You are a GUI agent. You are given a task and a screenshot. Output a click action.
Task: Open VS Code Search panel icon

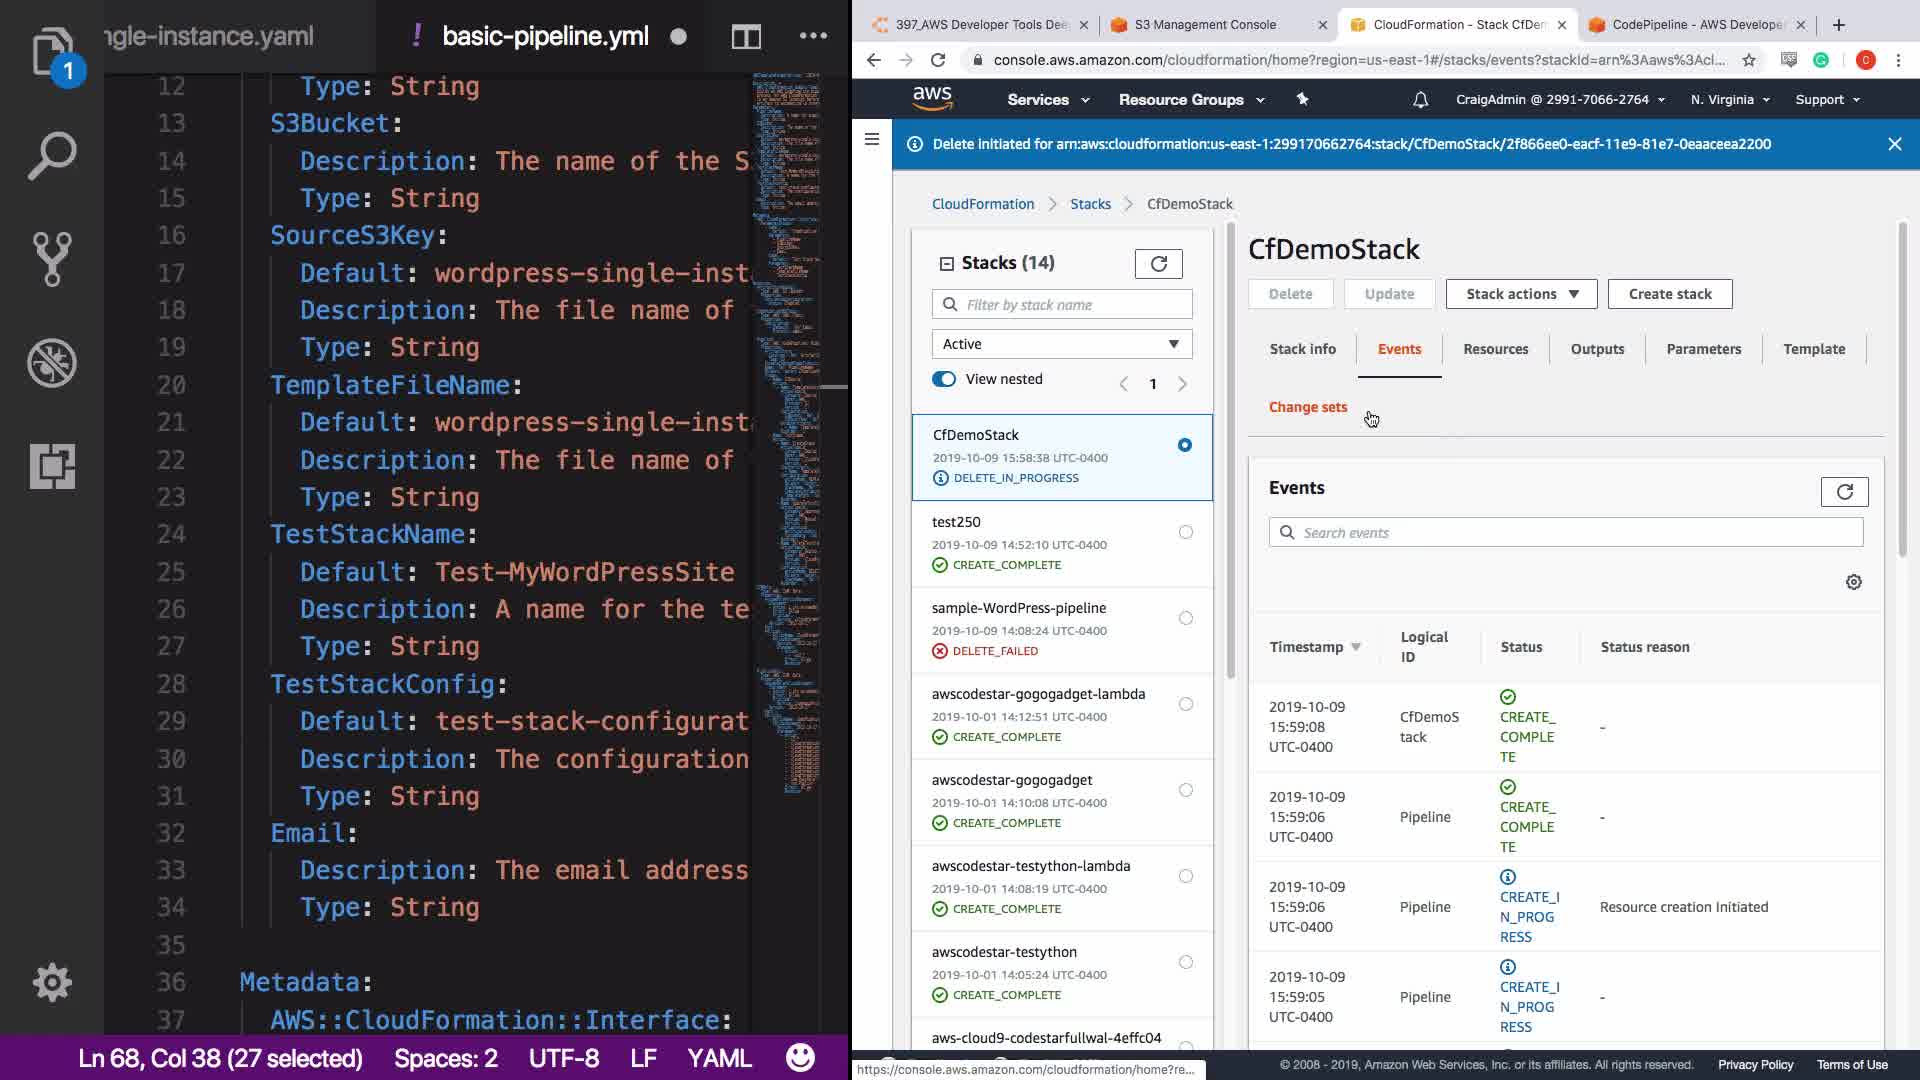(52, 155)
